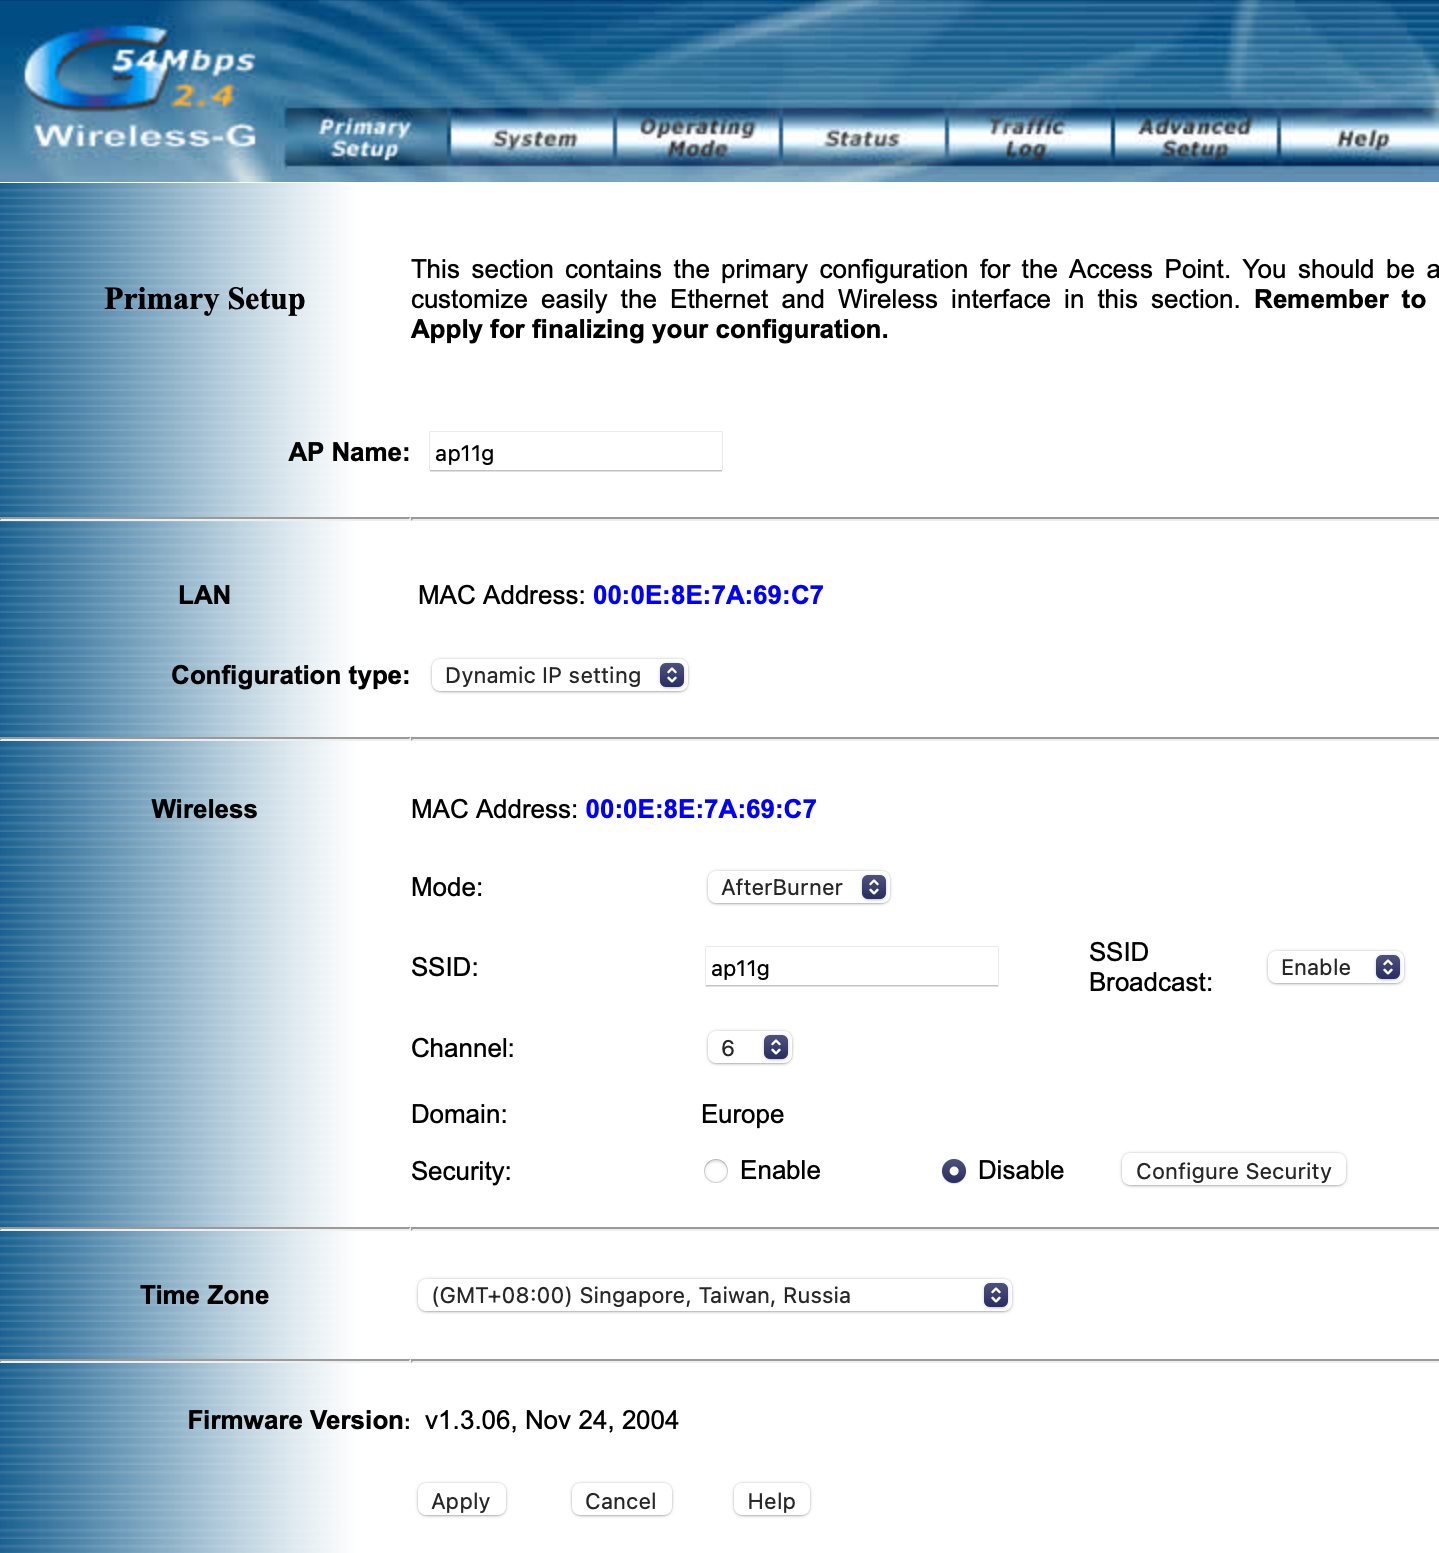Open the Advanced Setup tab
The height and width of the screenshot is (1553, 1439).
point(1195,137)
